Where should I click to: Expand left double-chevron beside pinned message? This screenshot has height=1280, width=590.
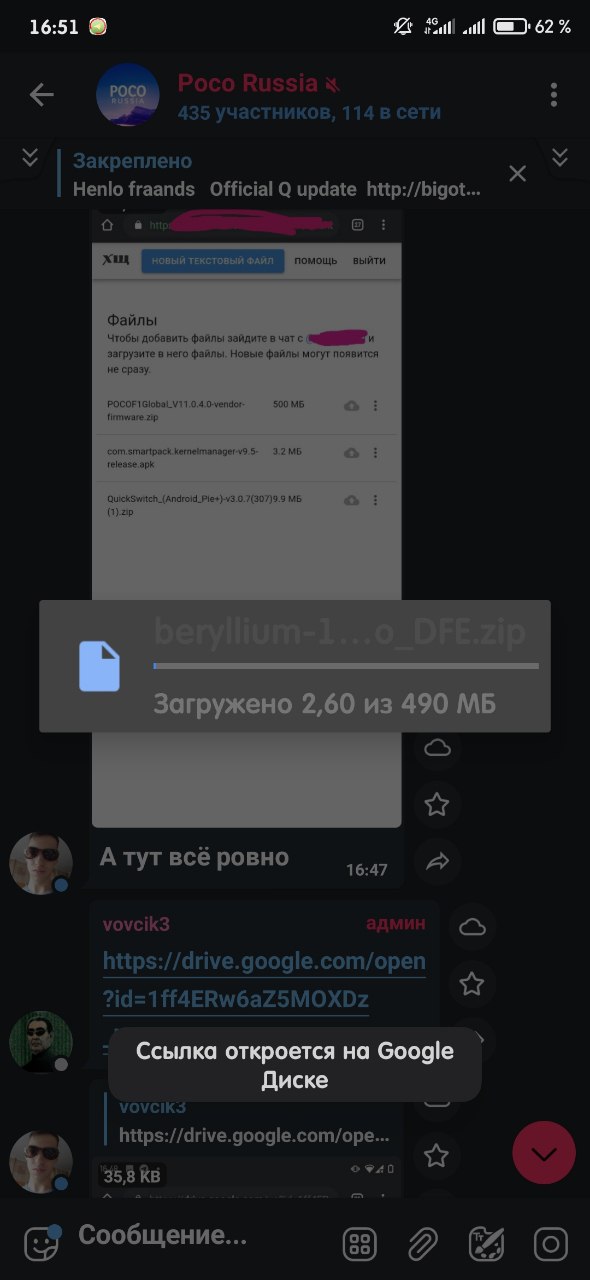30,157
